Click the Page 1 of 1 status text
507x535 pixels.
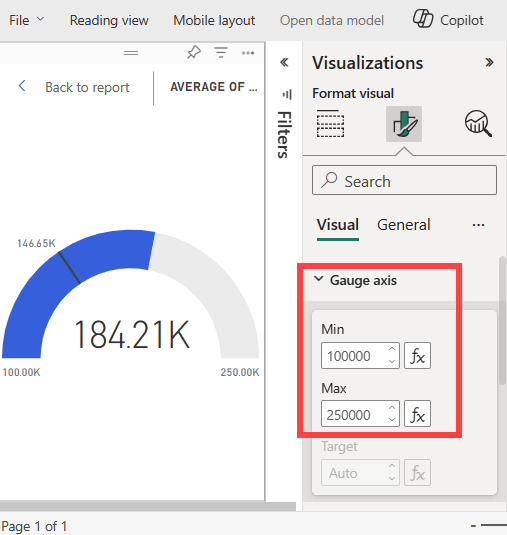[x=34, y=526]
